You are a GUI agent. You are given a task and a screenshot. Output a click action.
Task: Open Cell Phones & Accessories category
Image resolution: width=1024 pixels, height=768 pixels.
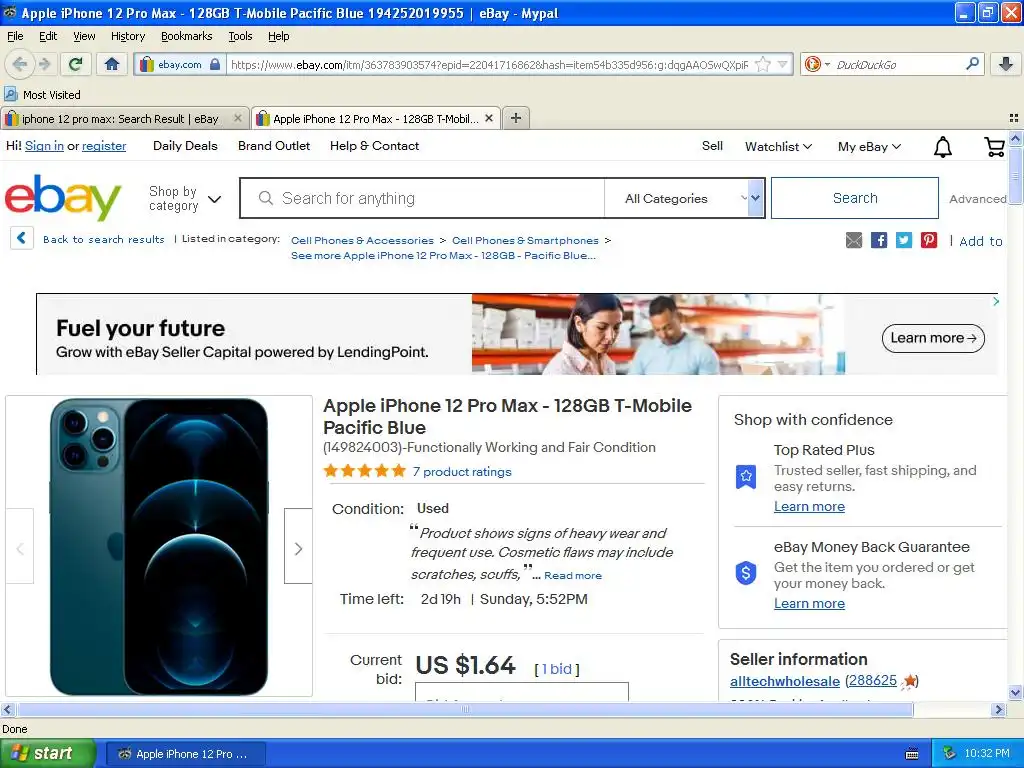(362, 240)
